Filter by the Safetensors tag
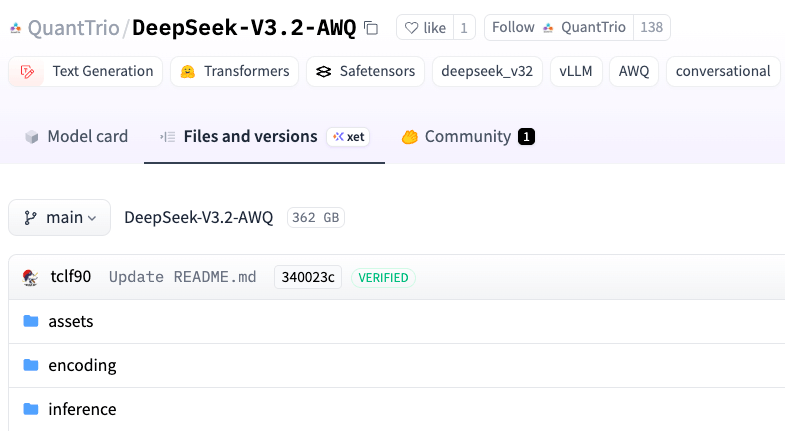This screenshot has height=431, width=785. [365, 72]
